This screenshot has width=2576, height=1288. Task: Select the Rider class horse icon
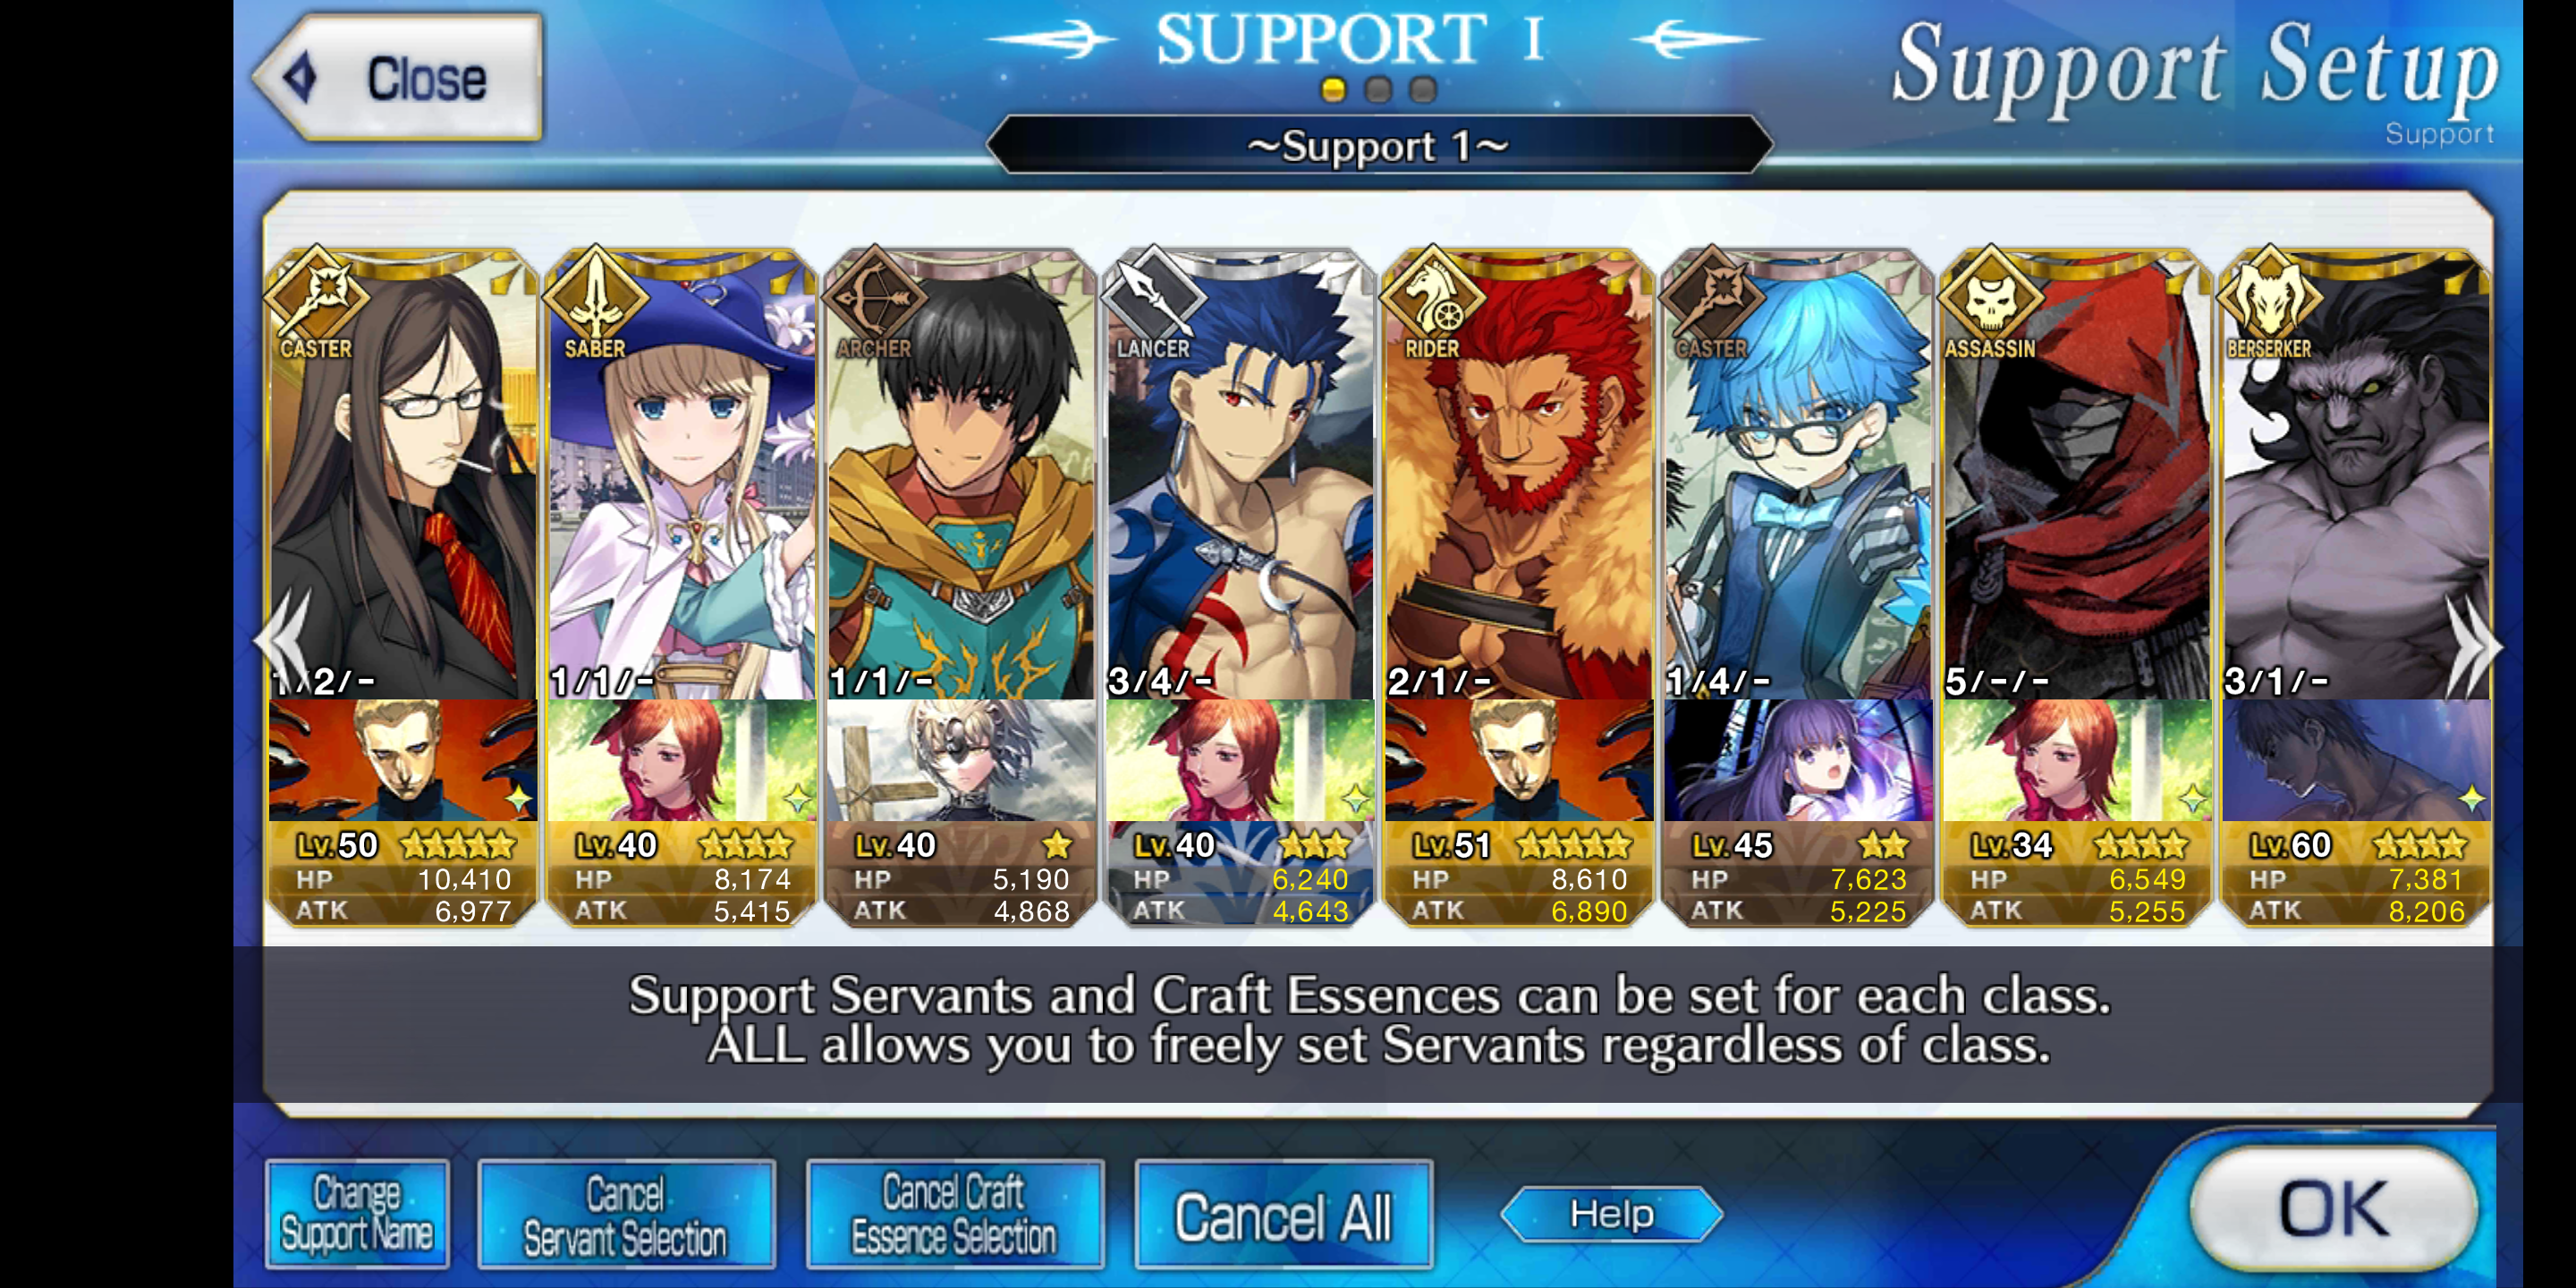[1433, 296]
